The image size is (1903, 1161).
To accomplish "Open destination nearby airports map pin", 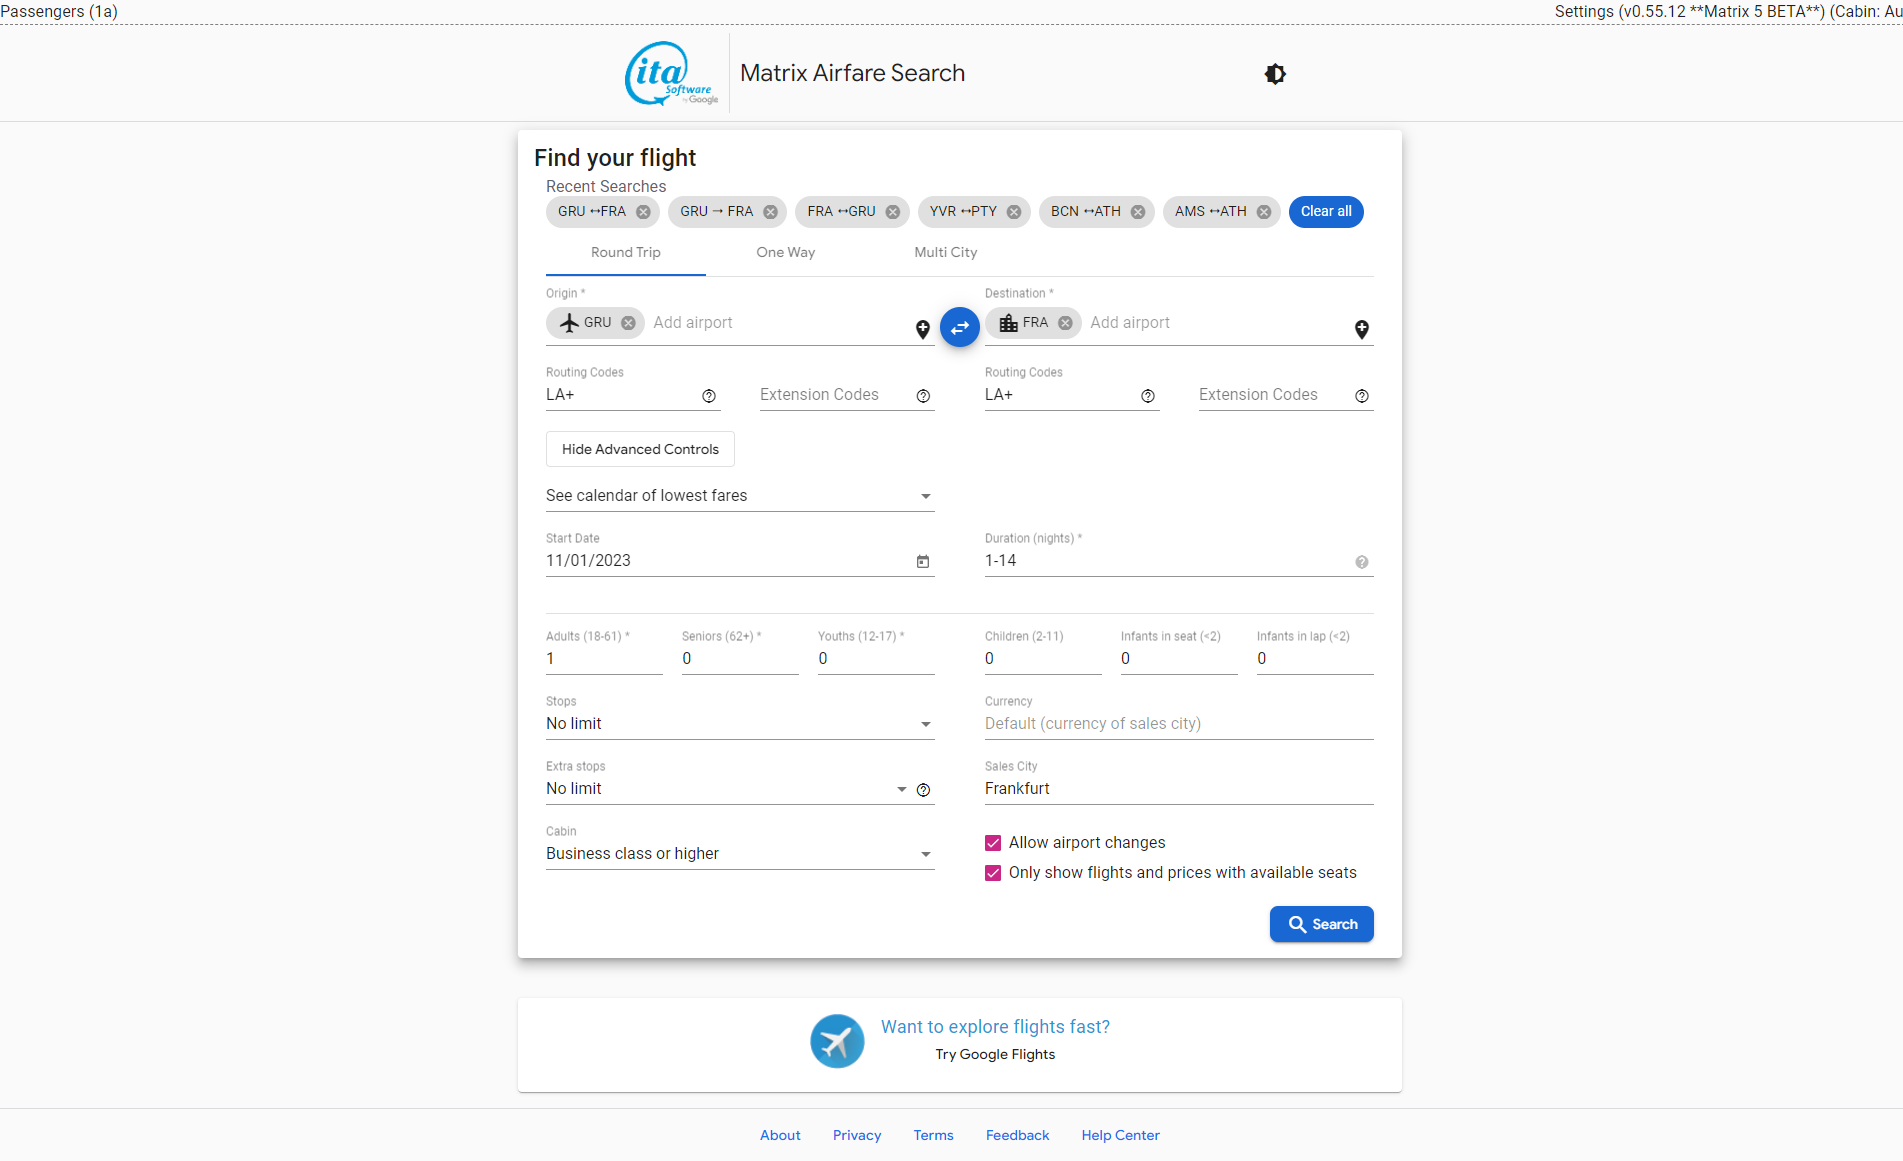I will (x=1361, y=329).
